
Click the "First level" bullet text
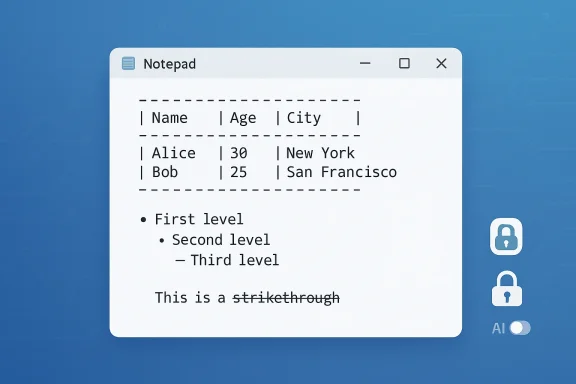(199, 219)
